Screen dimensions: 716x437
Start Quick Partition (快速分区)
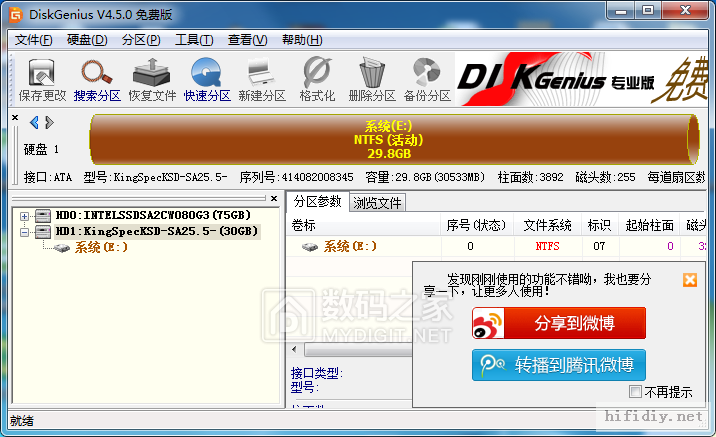[x=207, y=80]
